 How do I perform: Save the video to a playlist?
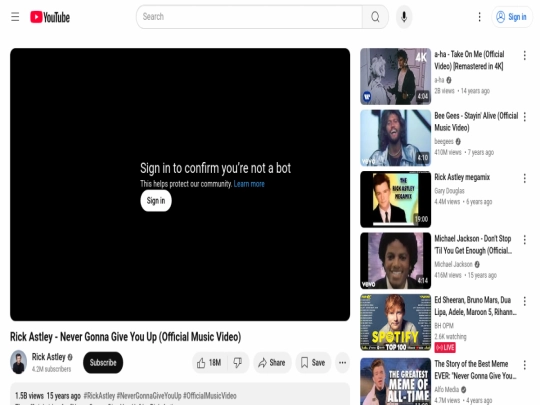(313, 362)
